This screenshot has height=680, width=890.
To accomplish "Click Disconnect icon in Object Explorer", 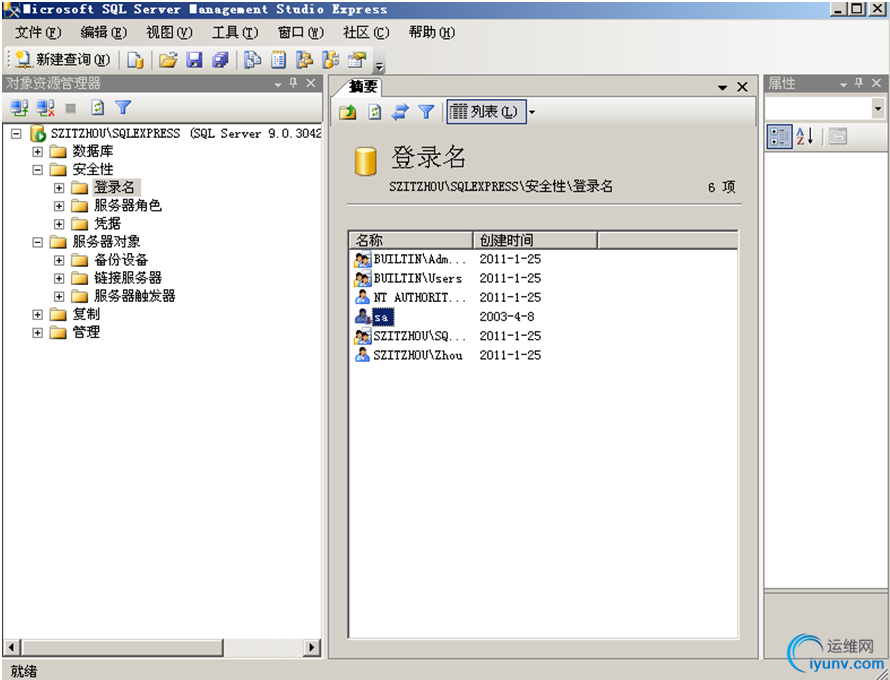I will click(45, 107).
